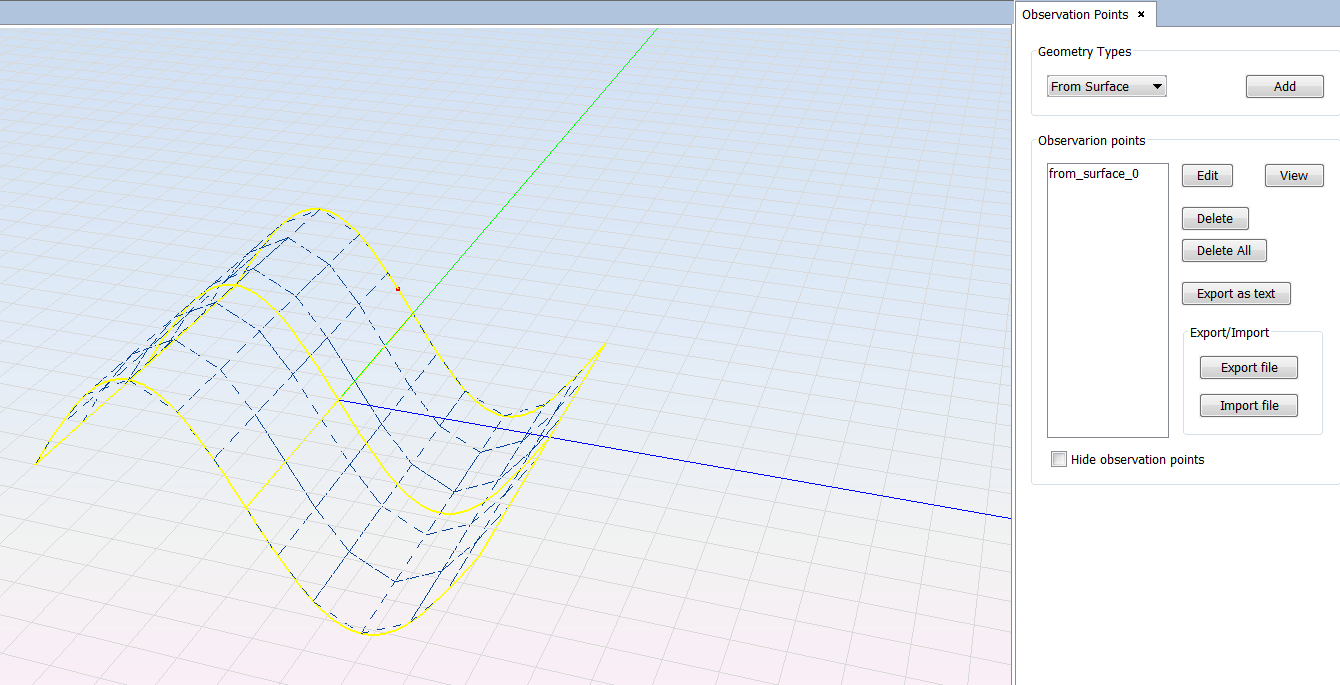Screen dimensions: 1340x685
Task: Click the Import file button
Action: coord(1248,406)
